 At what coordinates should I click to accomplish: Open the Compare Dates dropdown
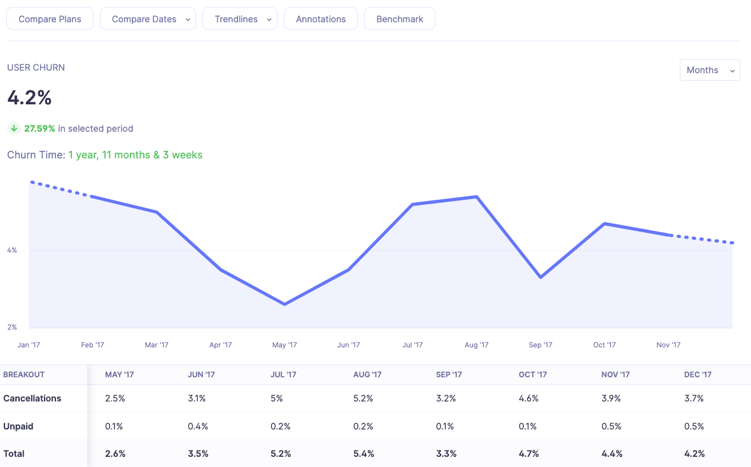[148, 19]
